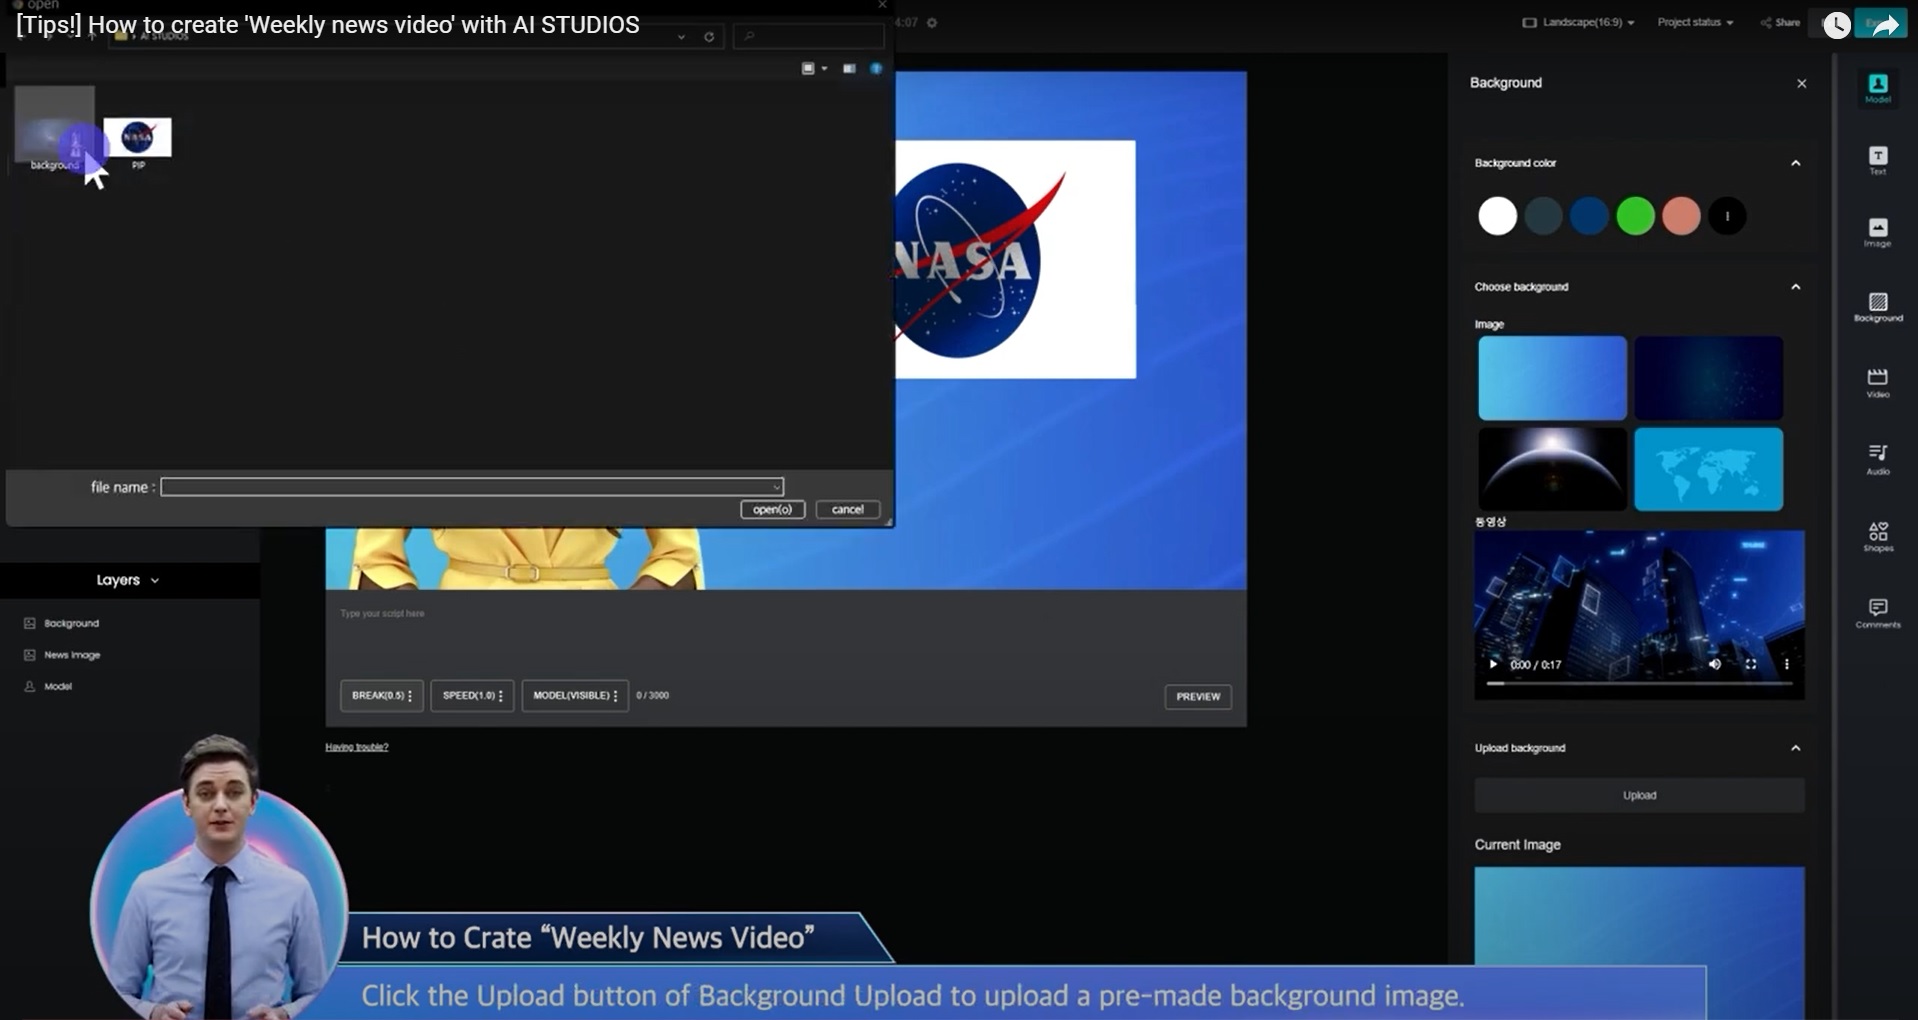Mute the background video preview
The height and width of the screenshot is (1020, 1918).
coord(1714,664)
